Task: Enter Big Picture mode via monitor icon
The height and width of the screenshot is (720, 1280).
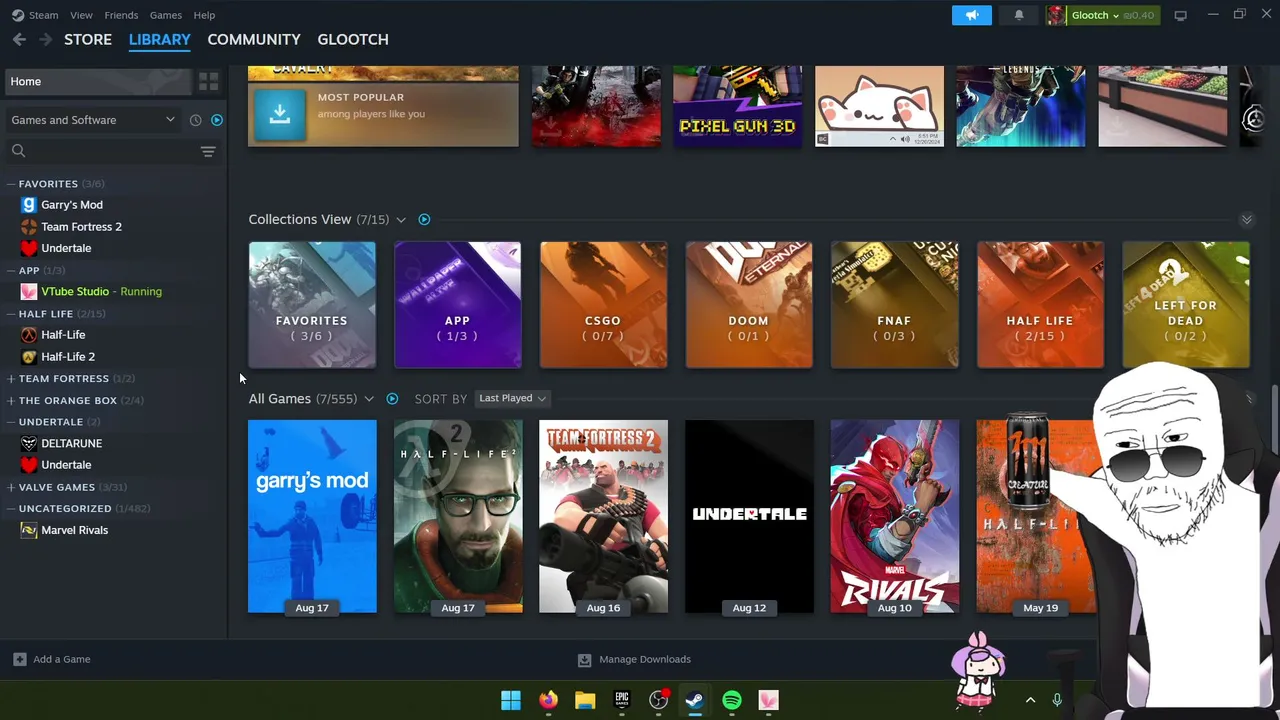Action: 1180,15
